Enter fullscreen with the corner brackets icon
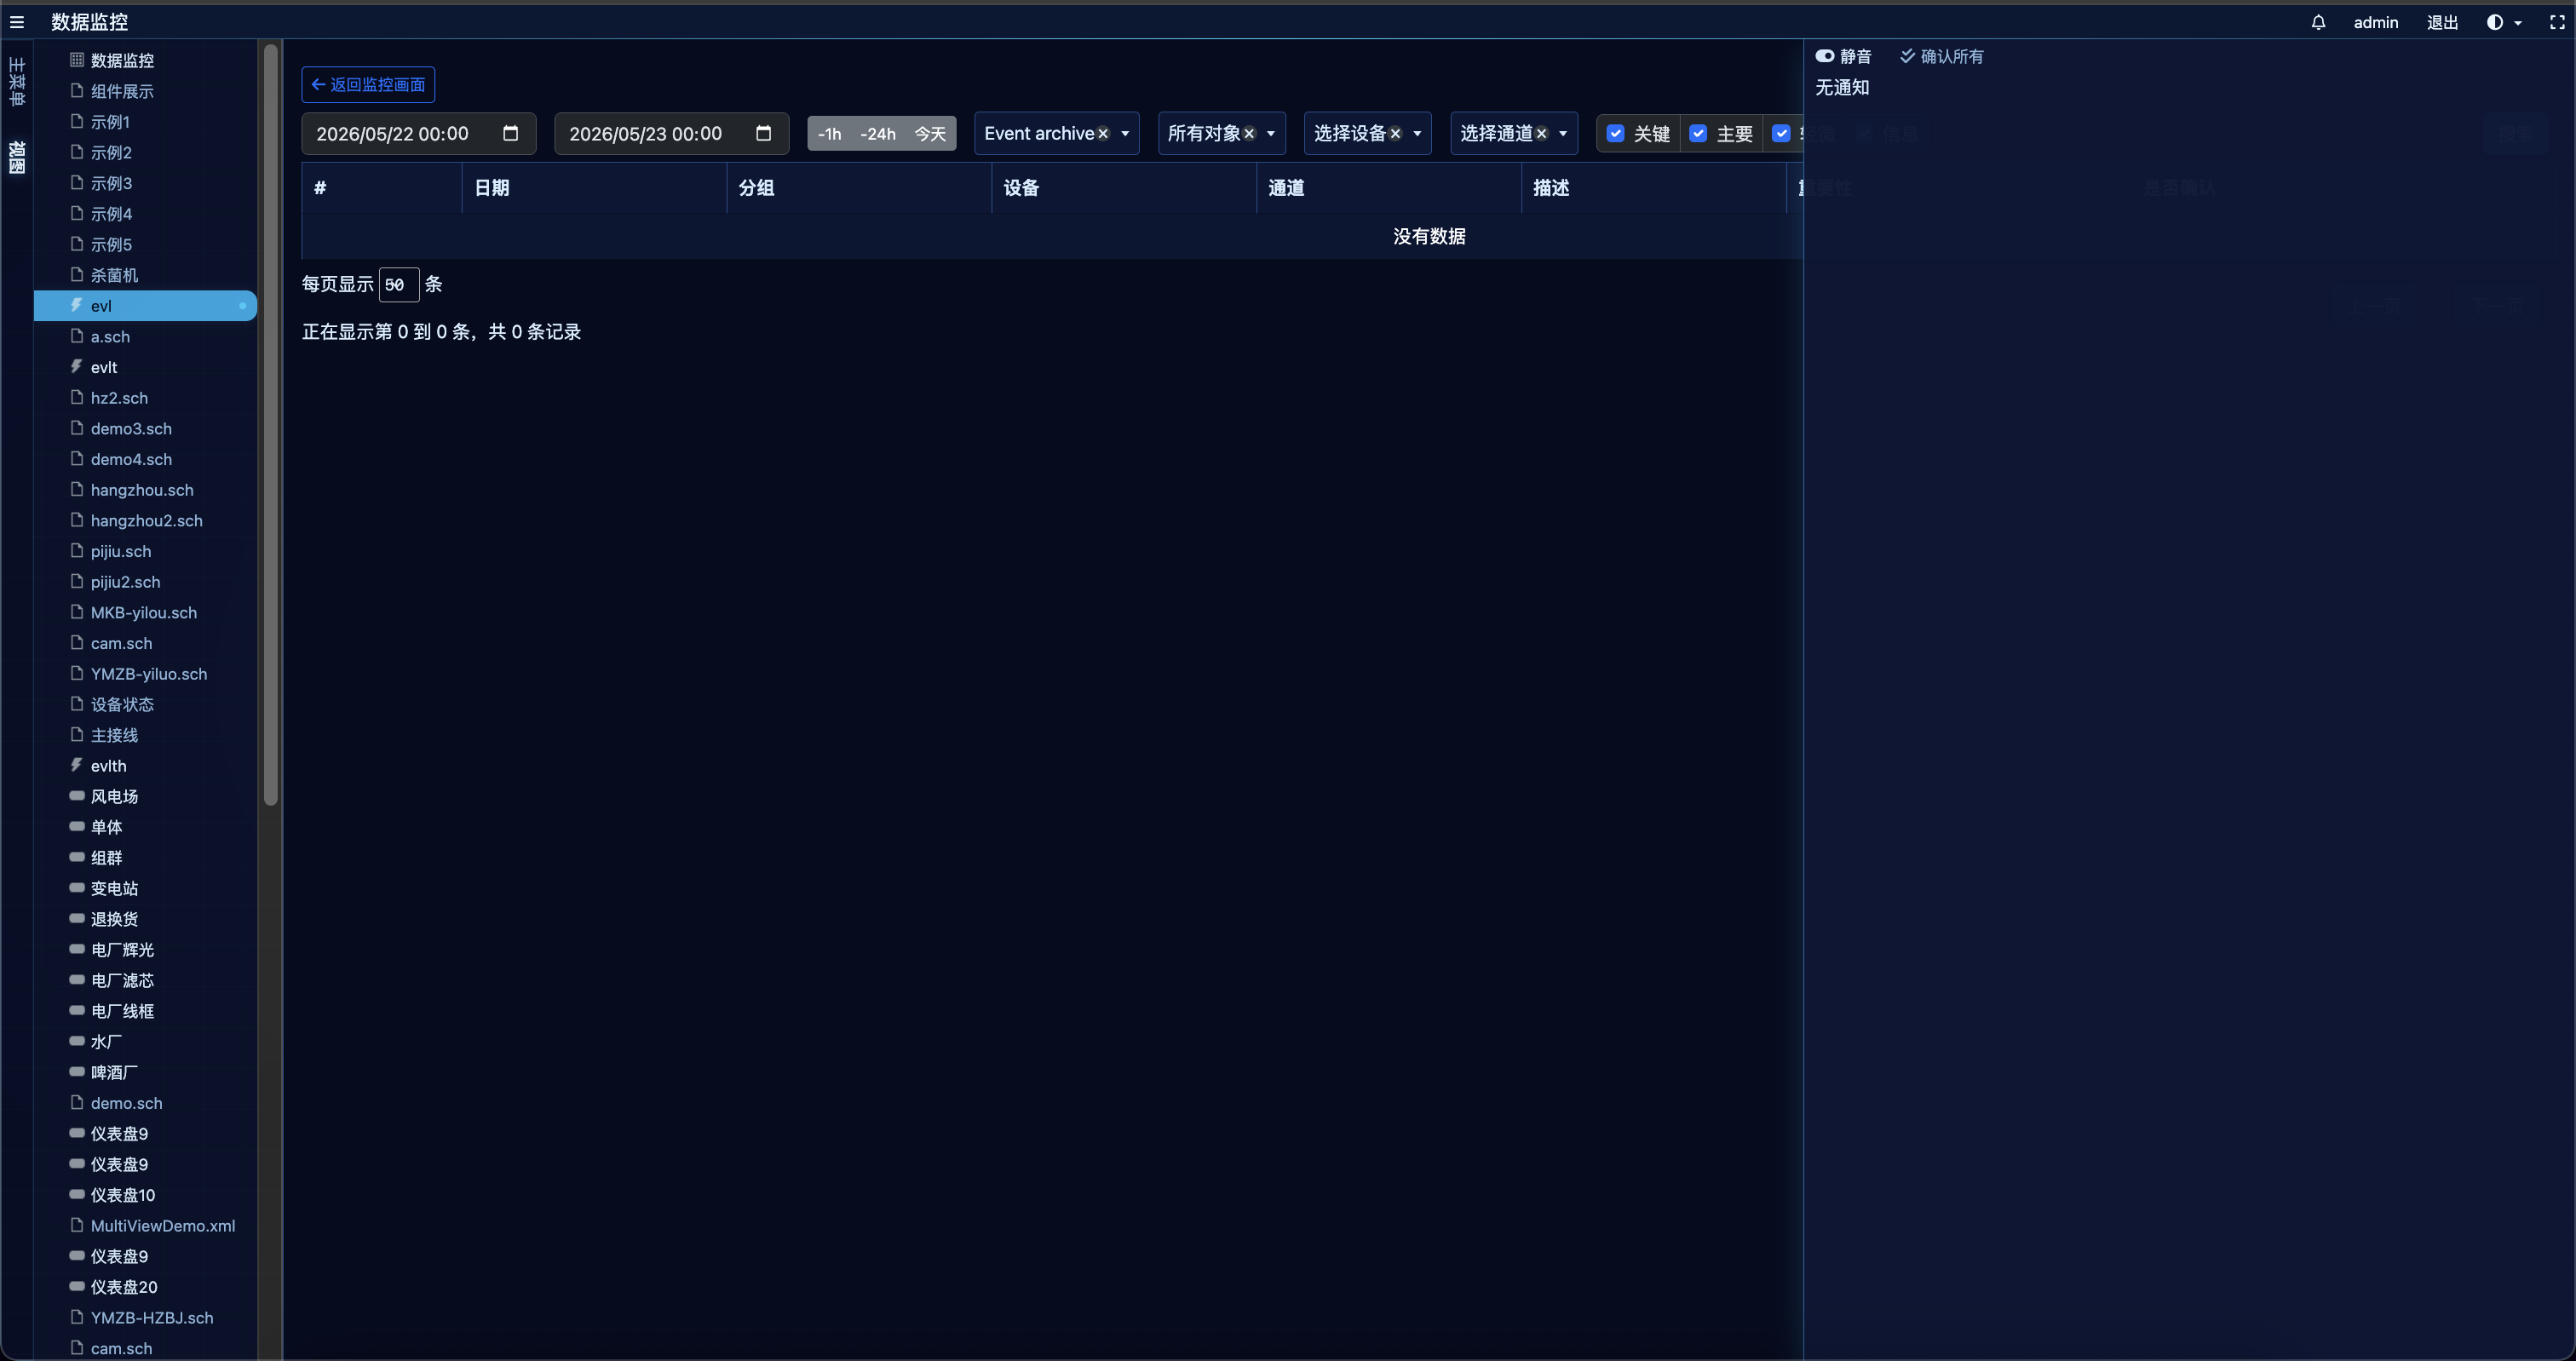The width and height of the screenshot is (2576, 1361). (2557, 22)
